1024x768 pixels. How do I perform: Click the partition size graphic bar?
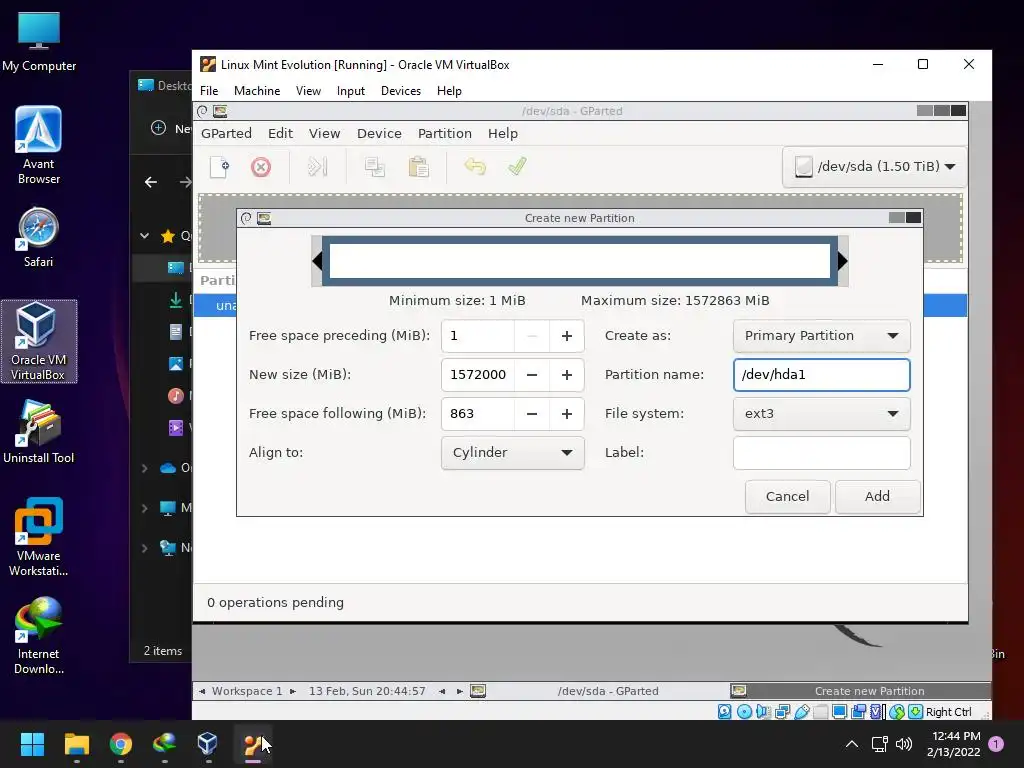(x=580, y=261)
